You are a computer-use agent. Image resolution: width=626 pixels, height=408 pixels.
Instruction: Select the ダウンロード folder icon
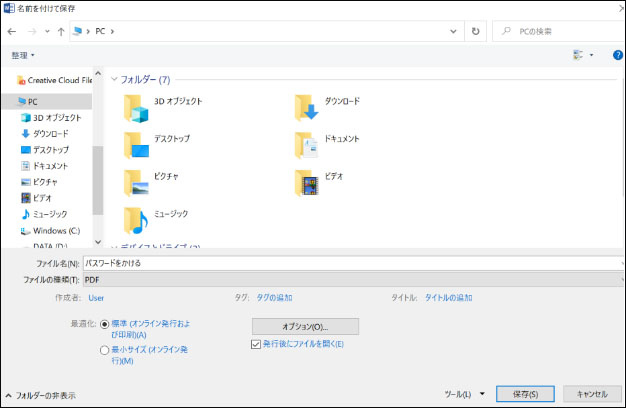coord(307,107)
